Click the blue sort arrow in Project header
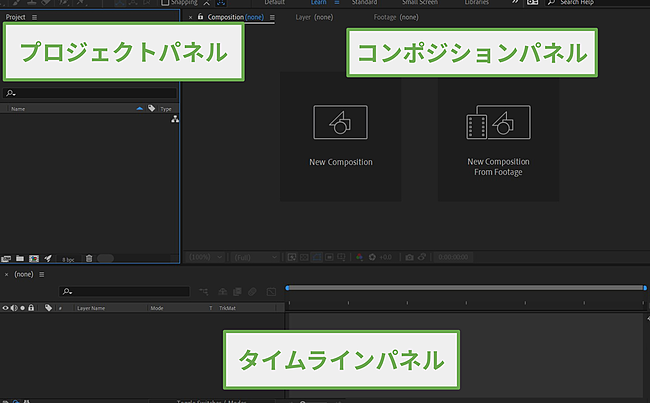Image resolution: width=650 pixels, height=403 pixels. point(140,109)
